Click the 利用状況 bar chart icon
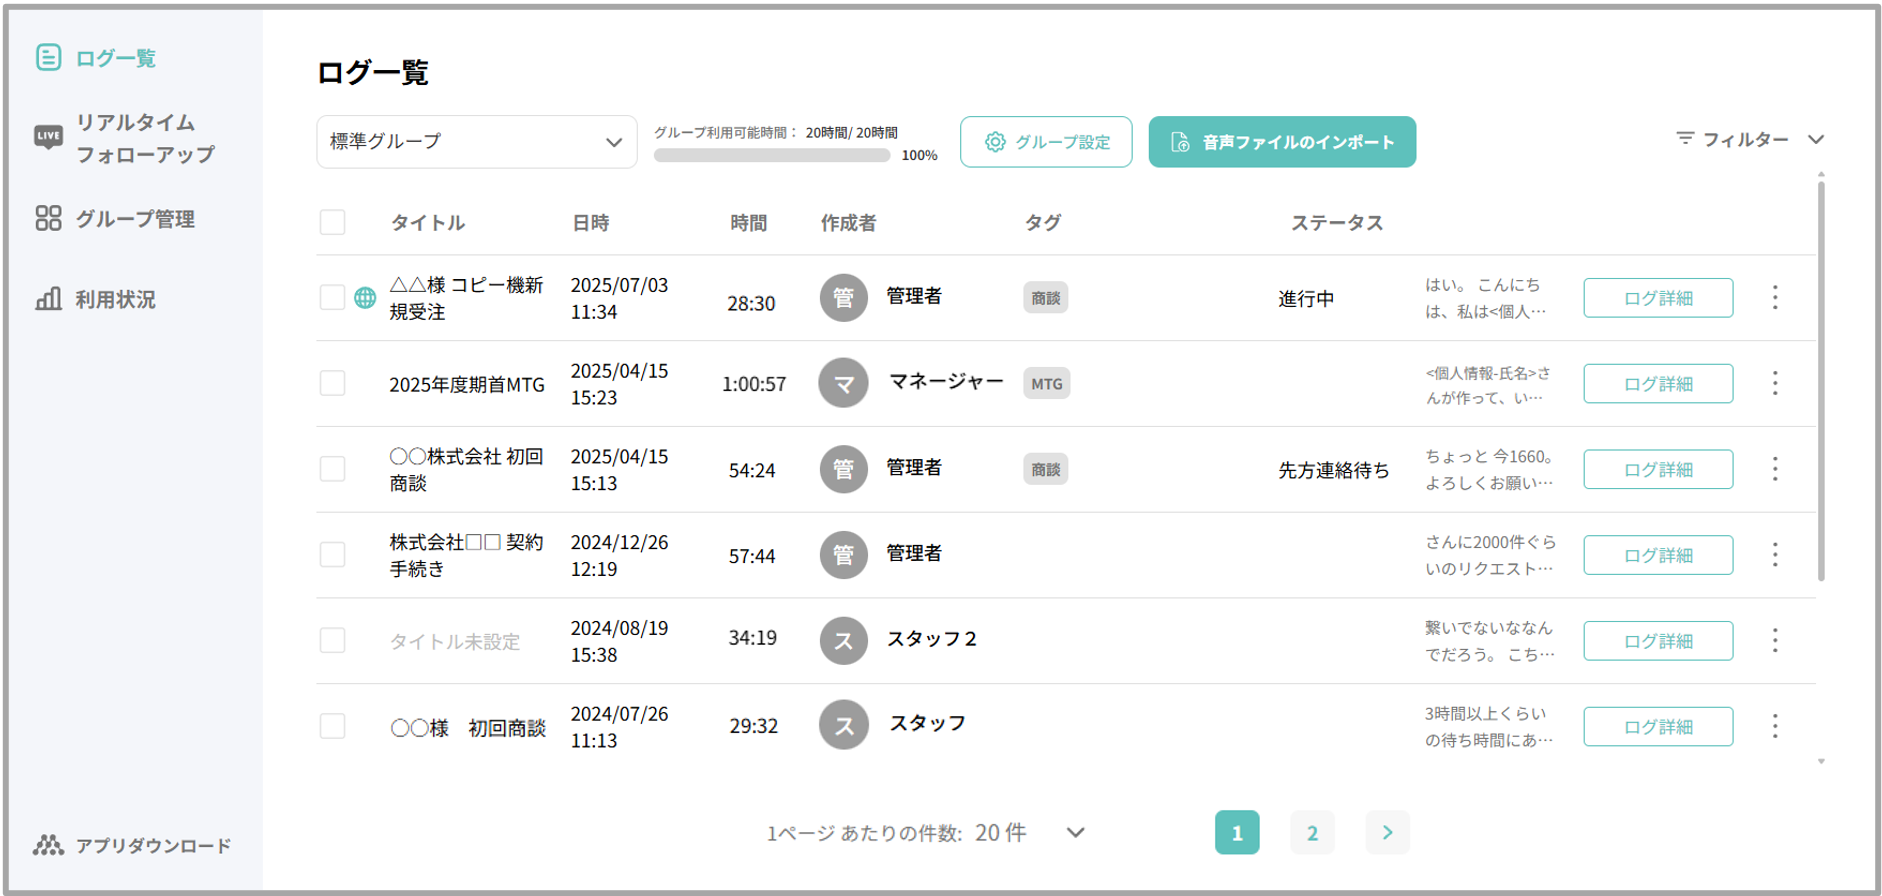The height and width of the screenshot is (896, 1882). [x=48, y=299]
